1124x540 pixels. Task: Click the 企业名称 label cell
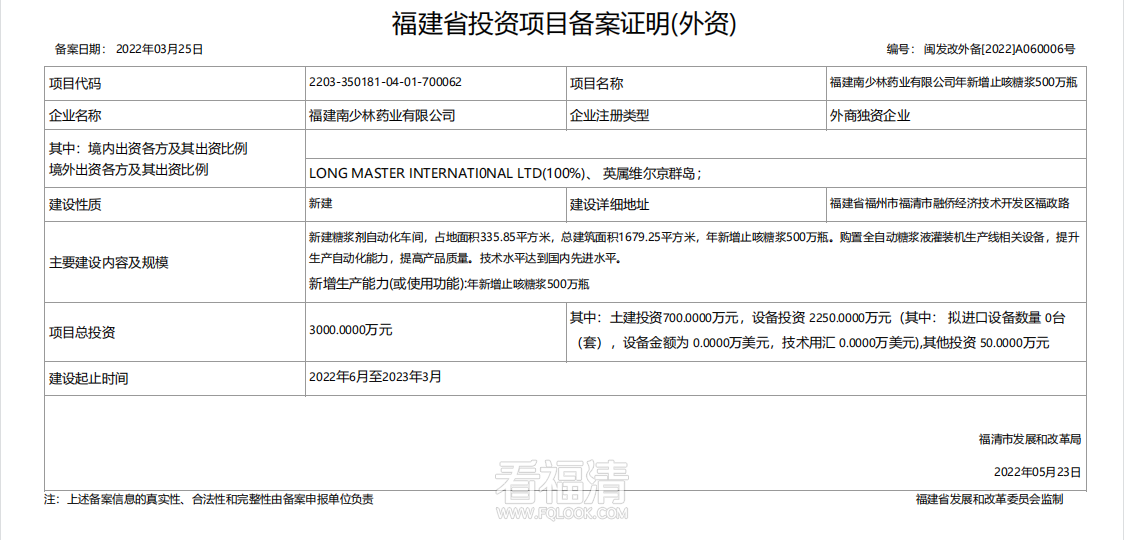tap(175, 115)
